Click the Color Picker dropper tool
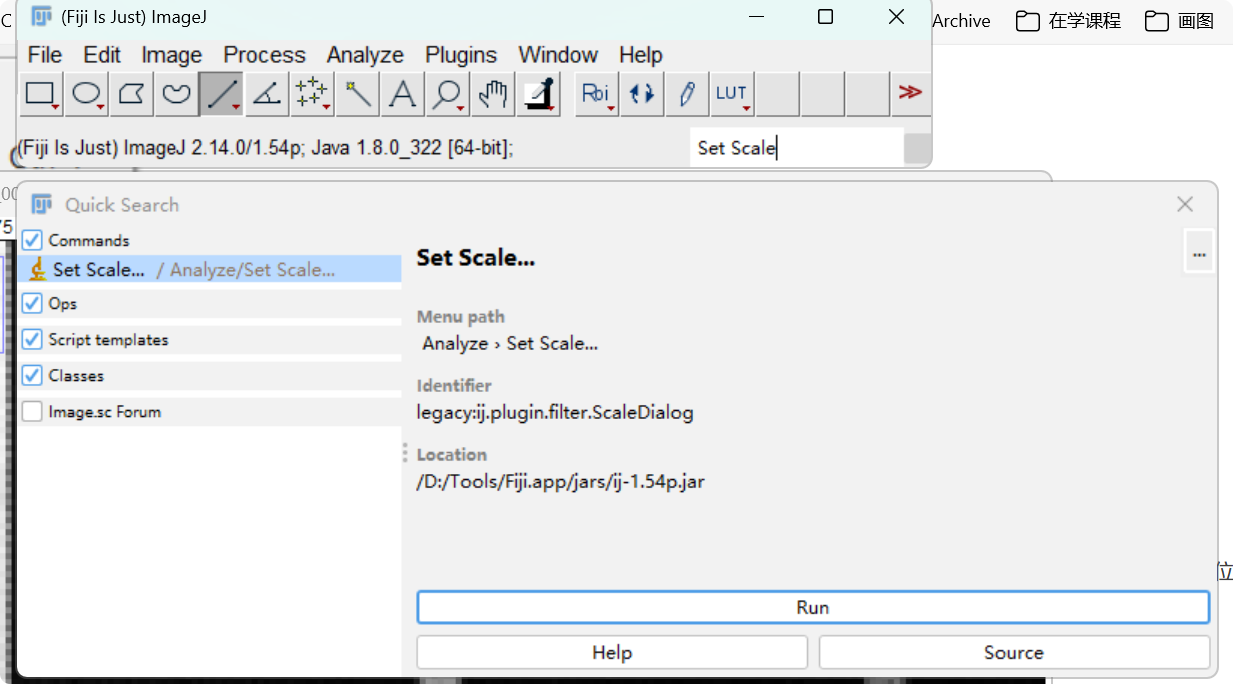The height and width of the screenshot is (684, 1233). pos(540,94)
